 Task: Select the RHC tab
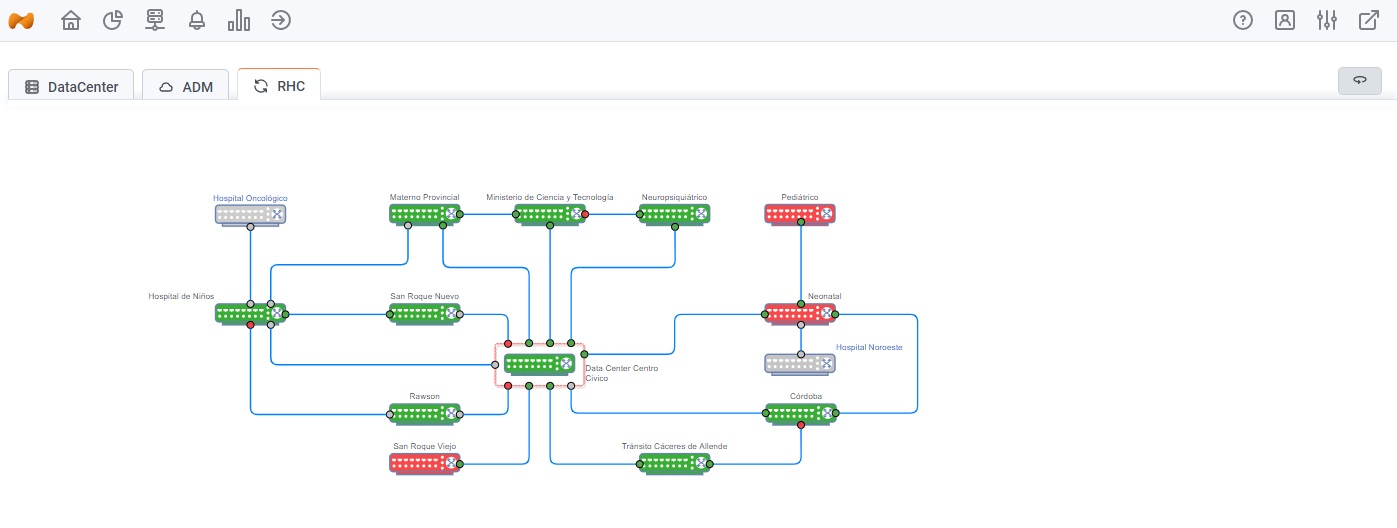click(x=279, y=86)
